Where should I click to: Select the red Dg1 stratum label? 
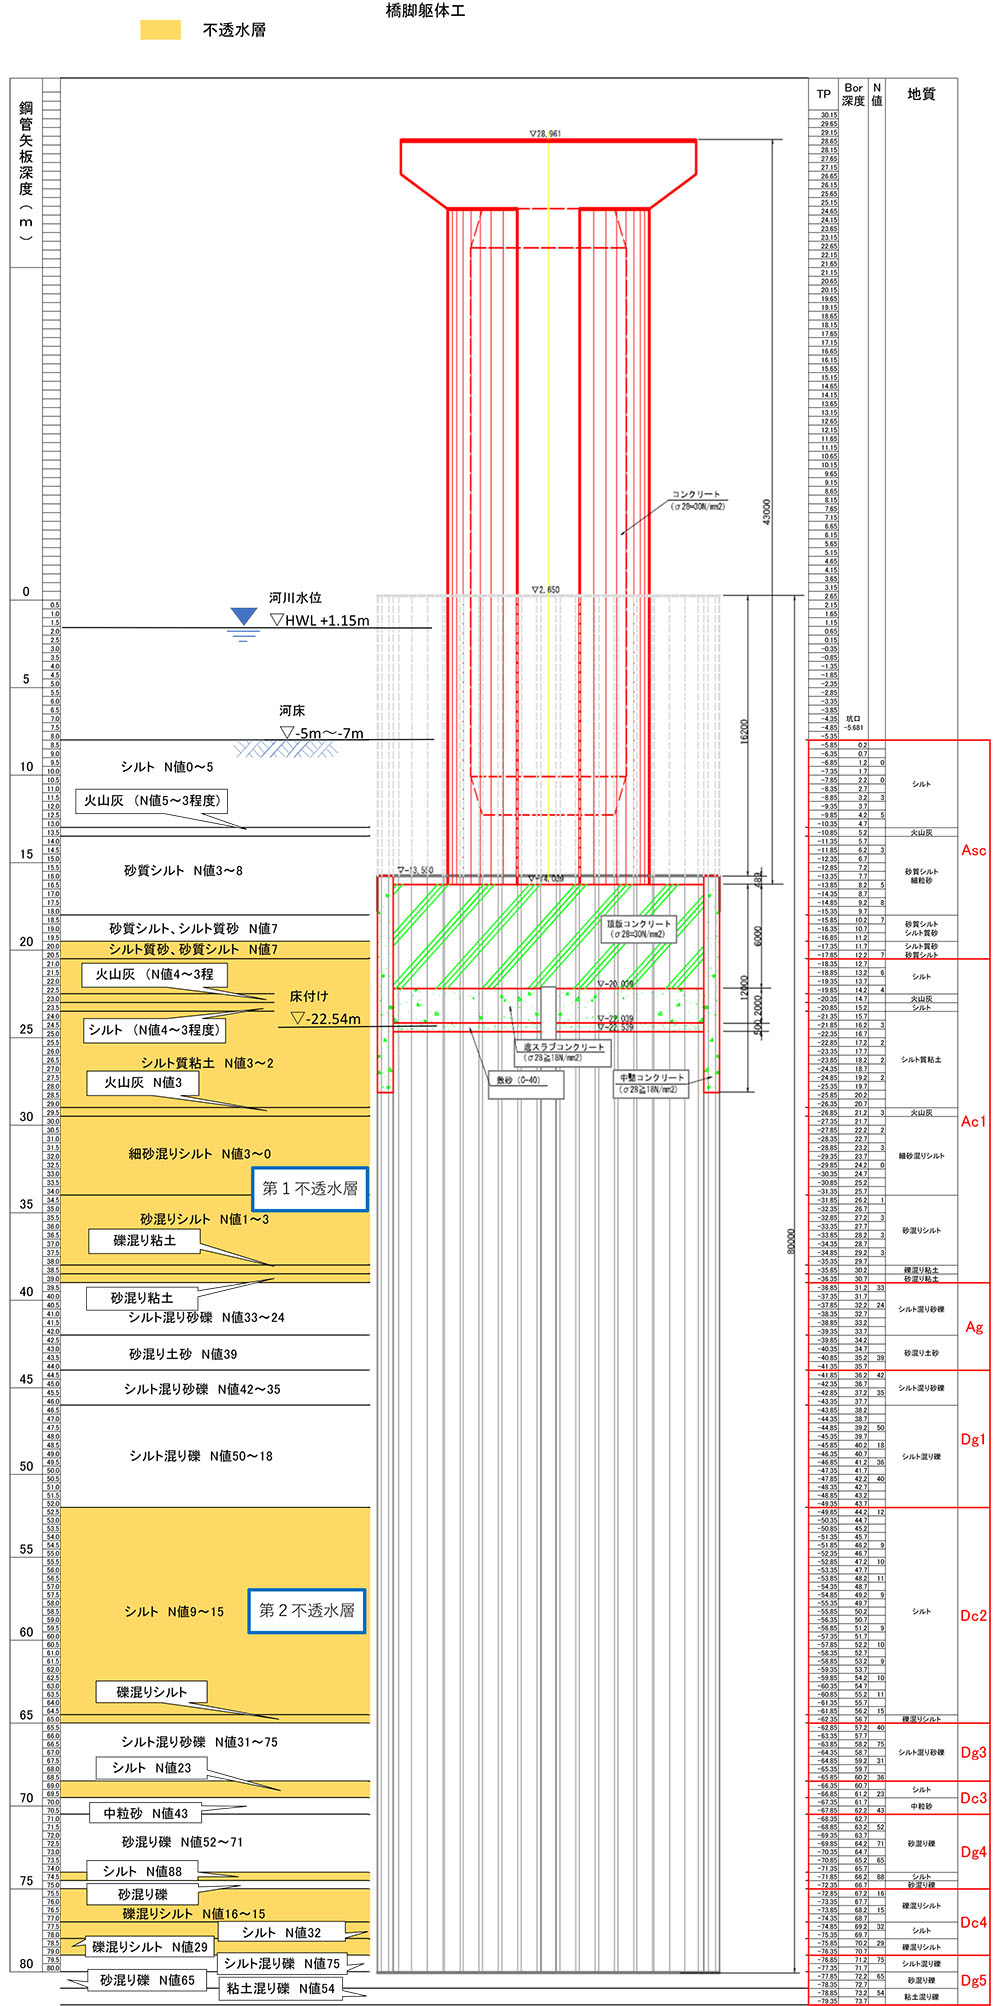tap(973, 1439)
